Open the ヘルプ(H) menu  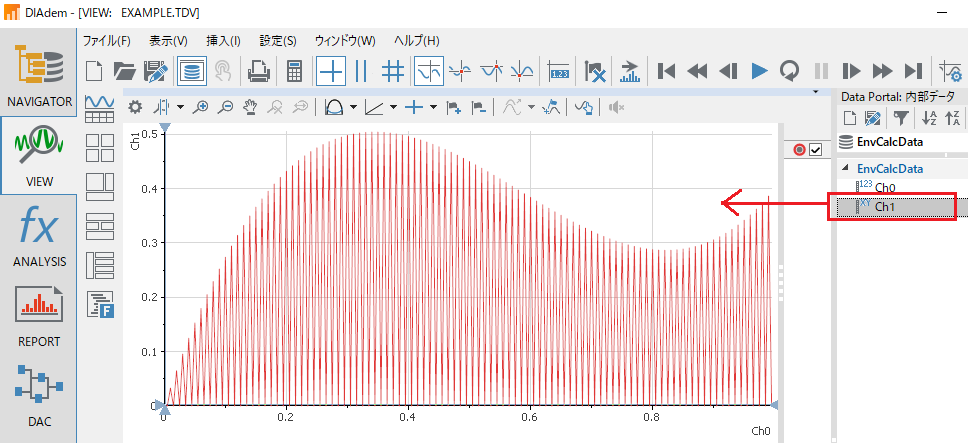[416, 41]
